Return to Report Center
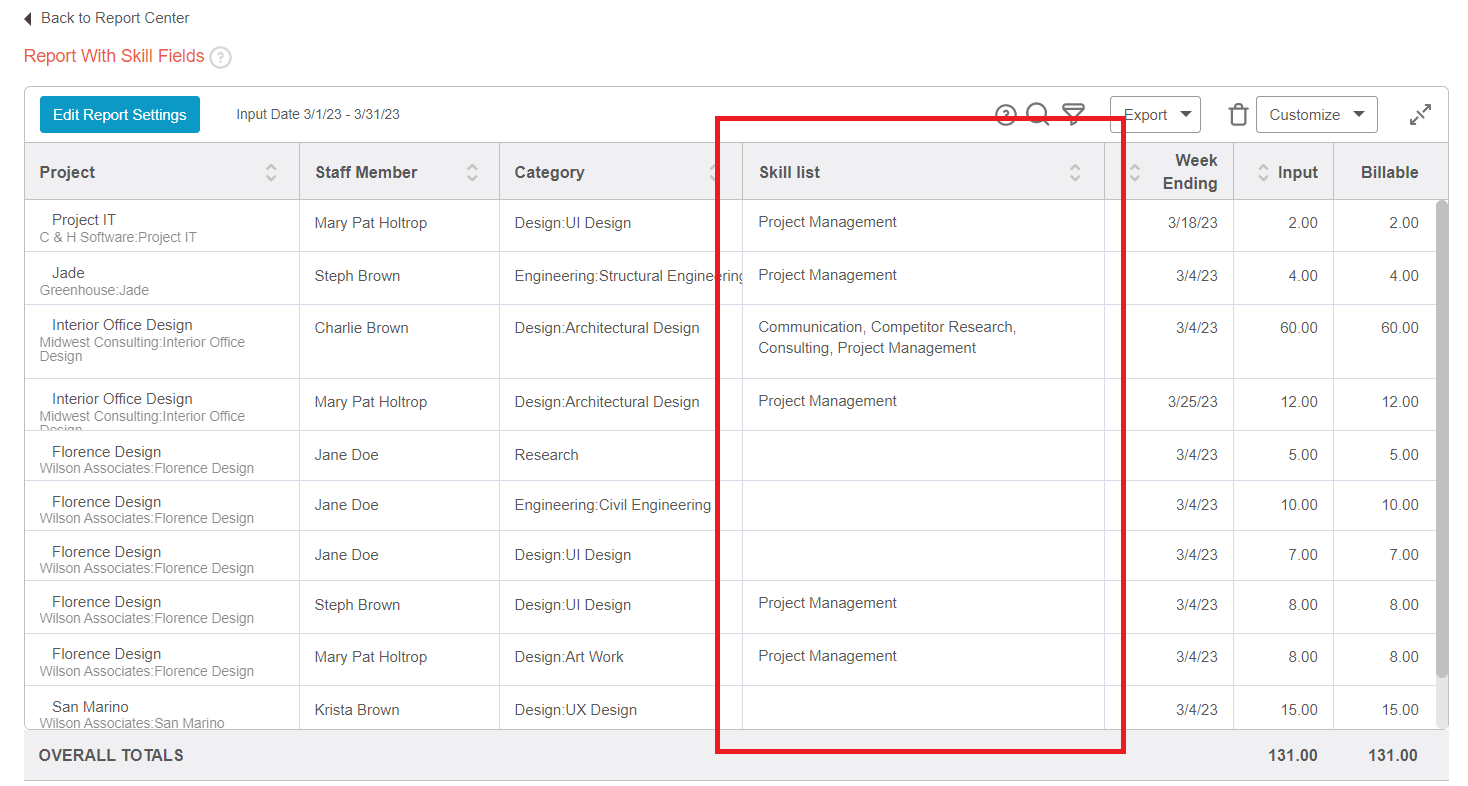1468x786 pixels. (113, 17)
